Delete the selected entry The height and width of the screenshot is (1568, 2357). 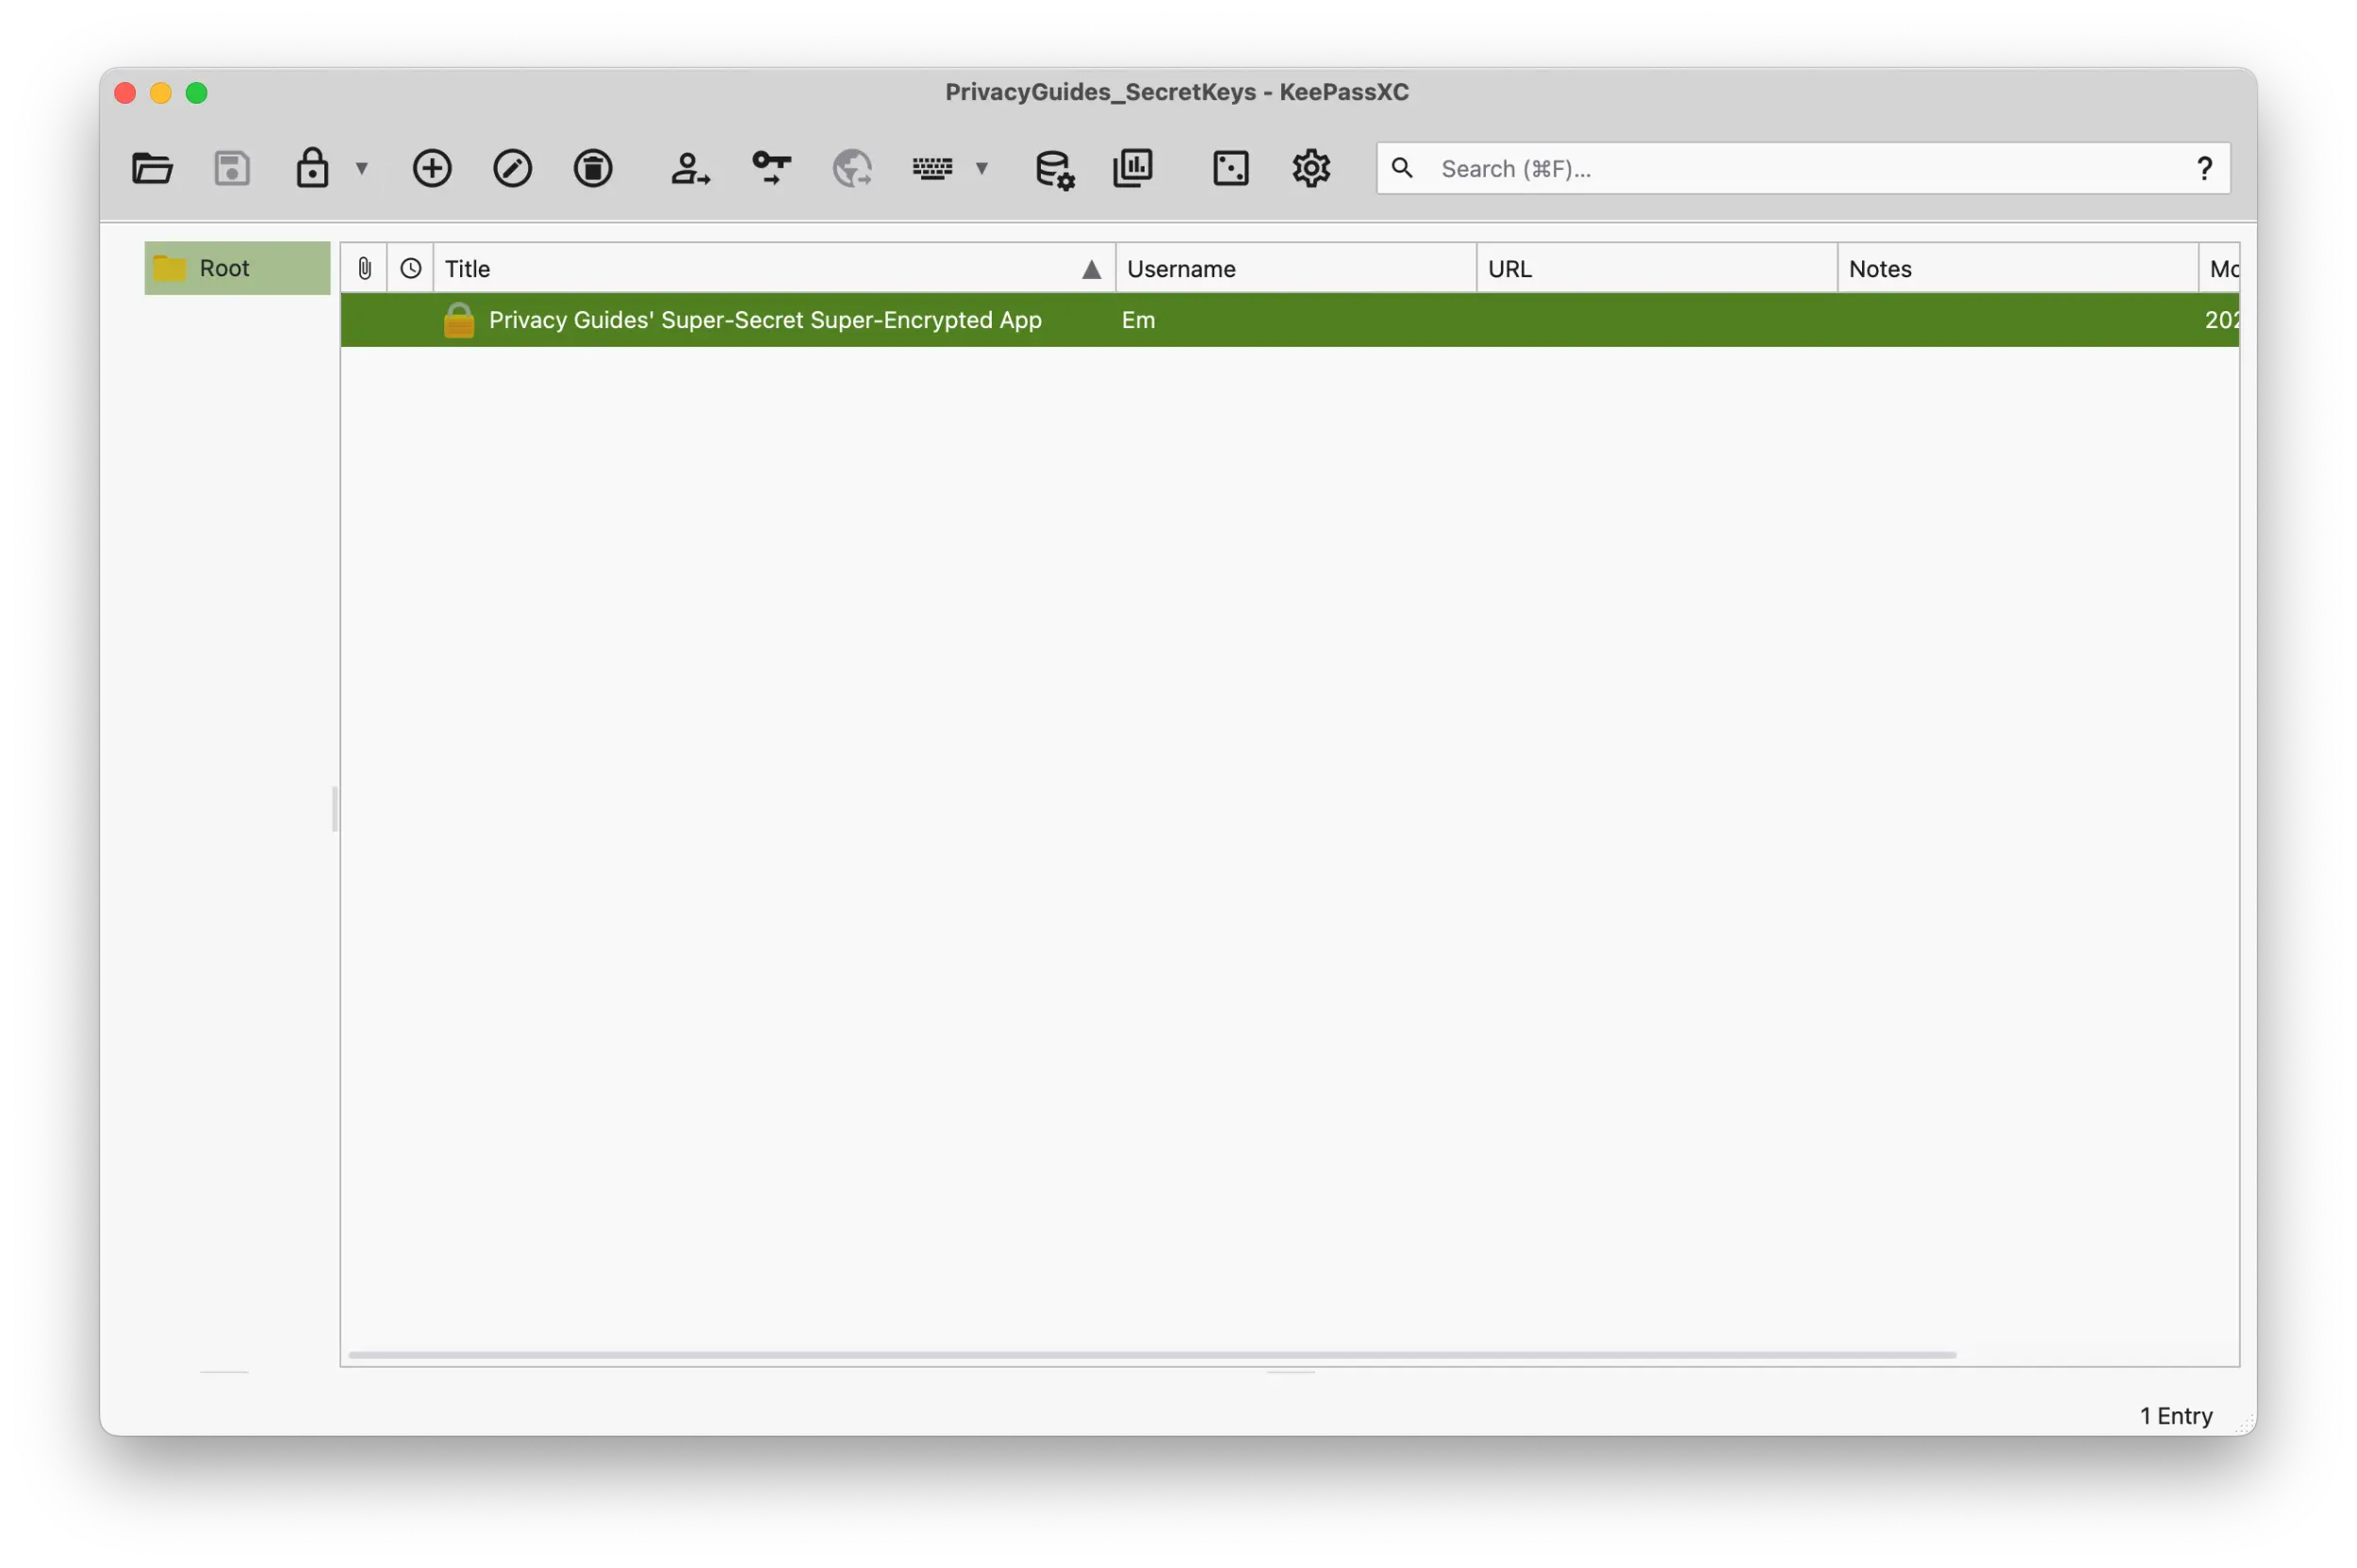(592, 168)
